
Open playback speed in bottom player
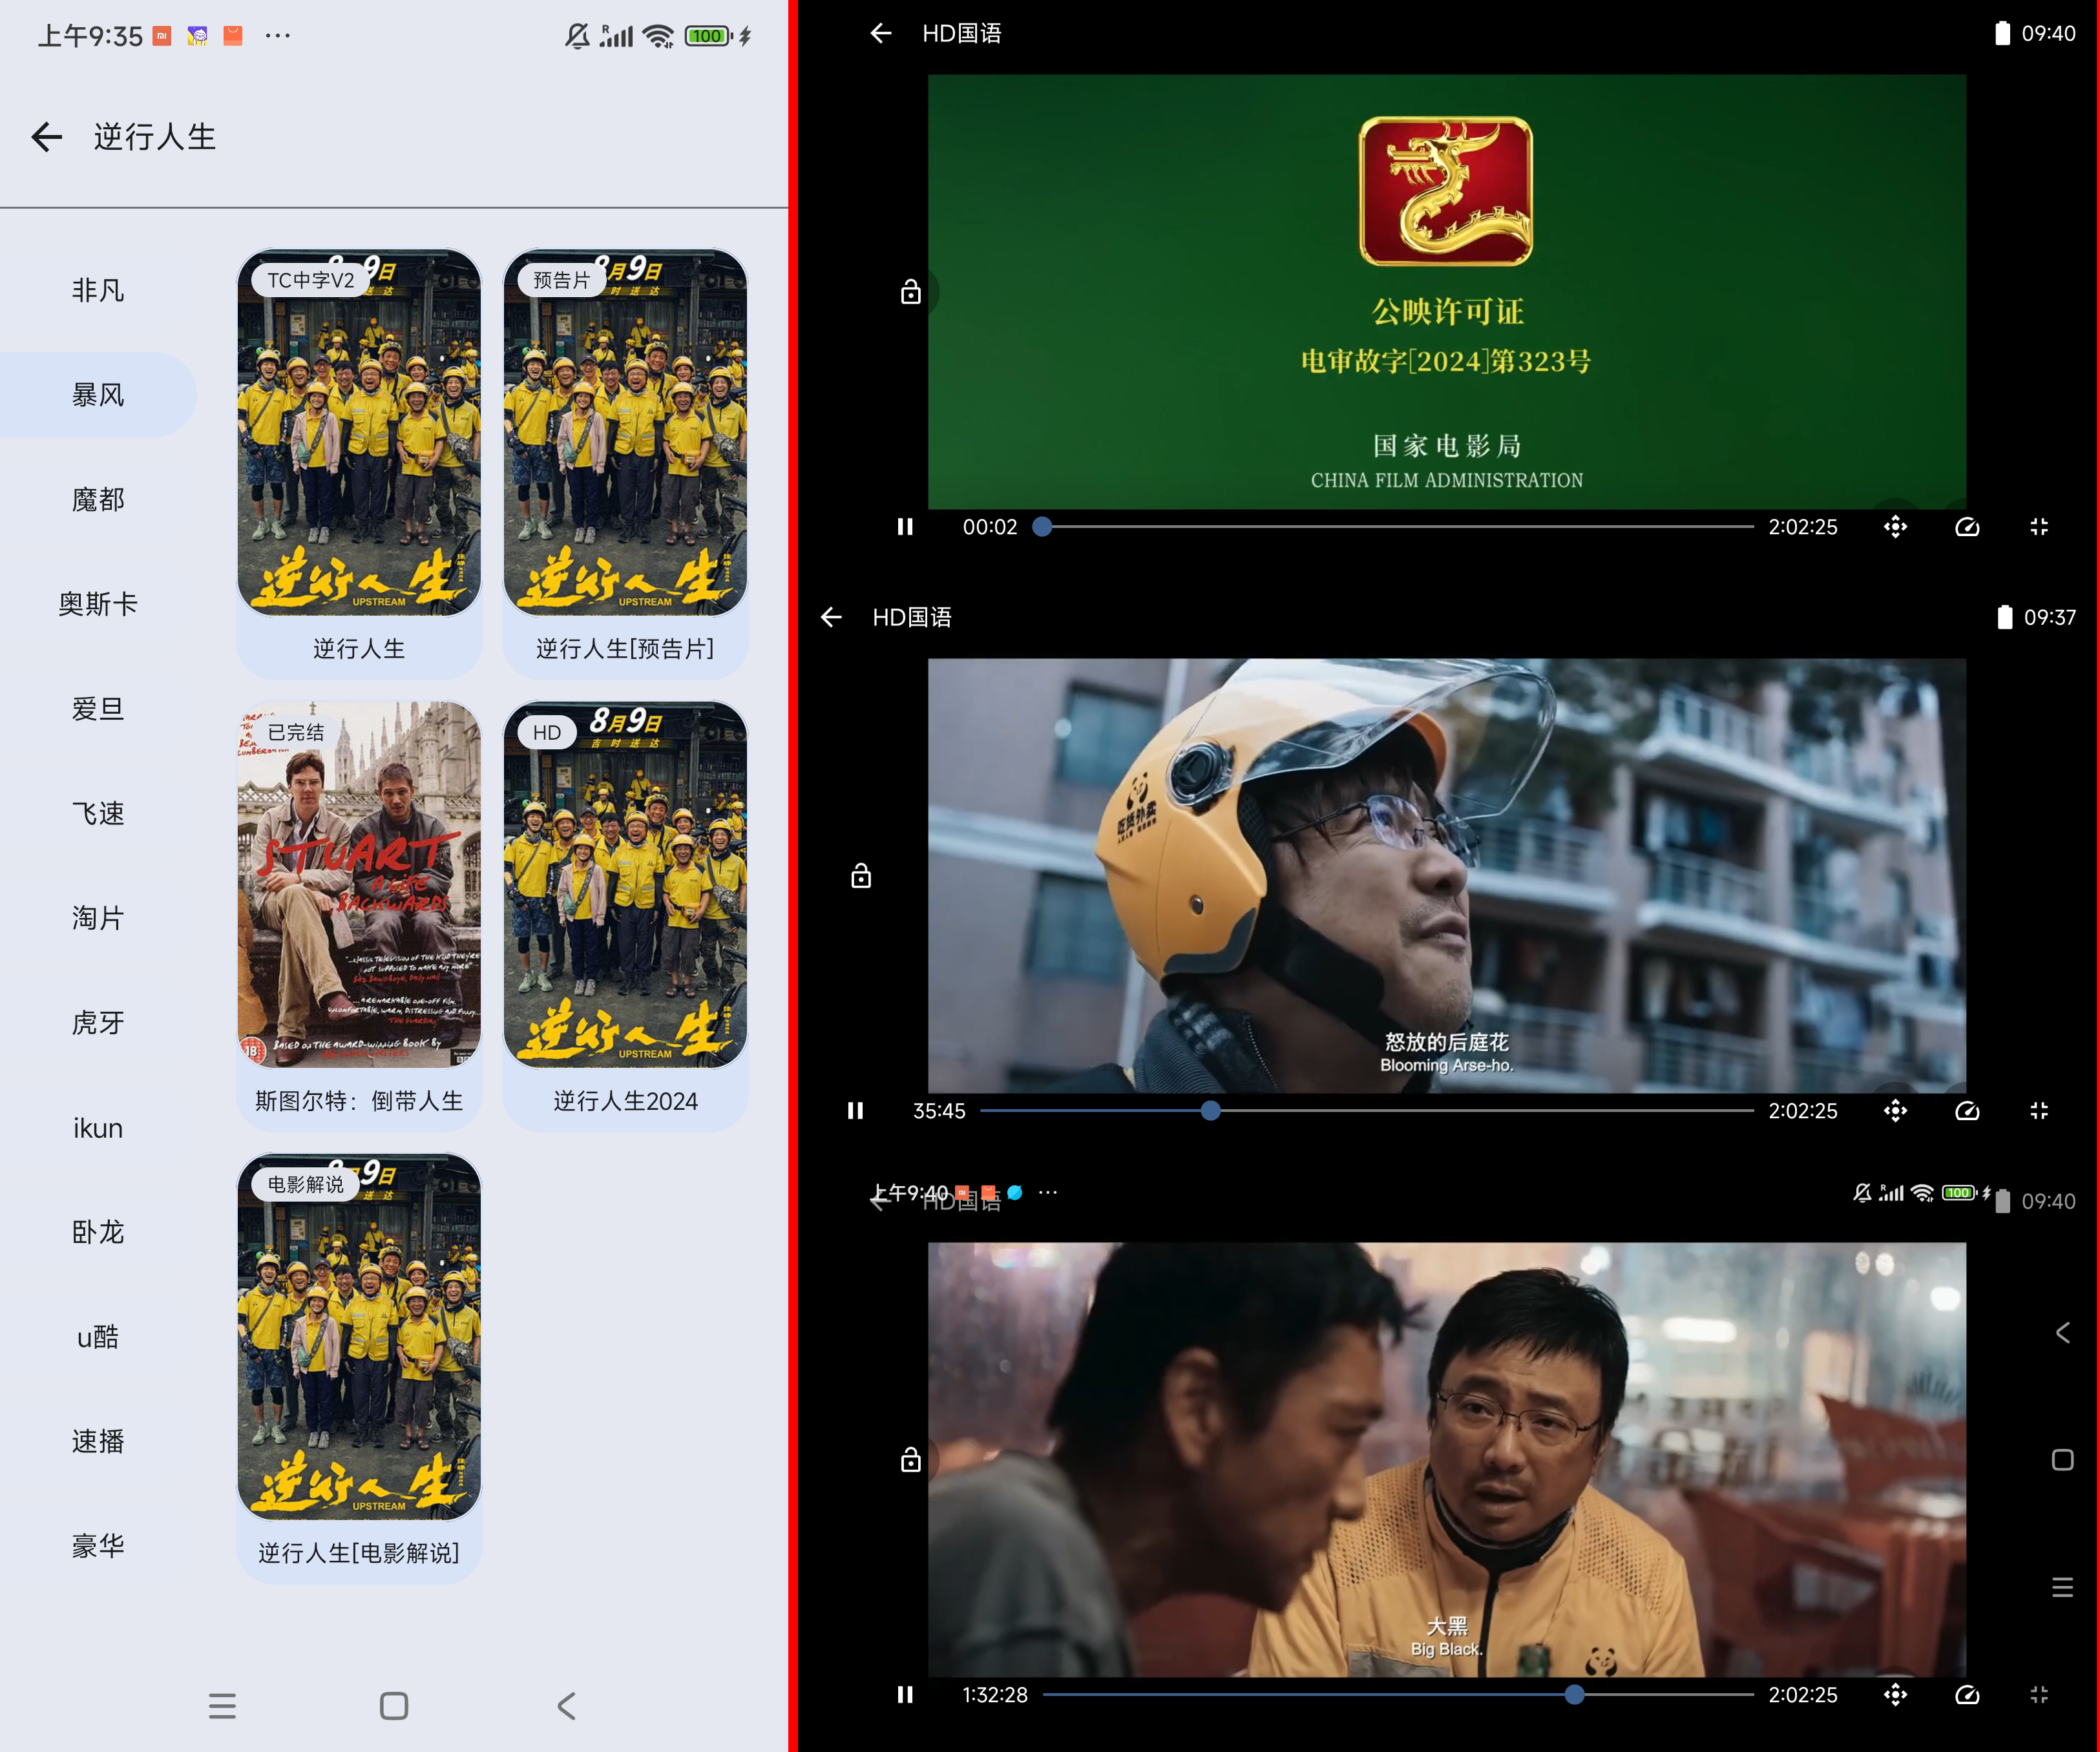[x=1967, y=1695]
